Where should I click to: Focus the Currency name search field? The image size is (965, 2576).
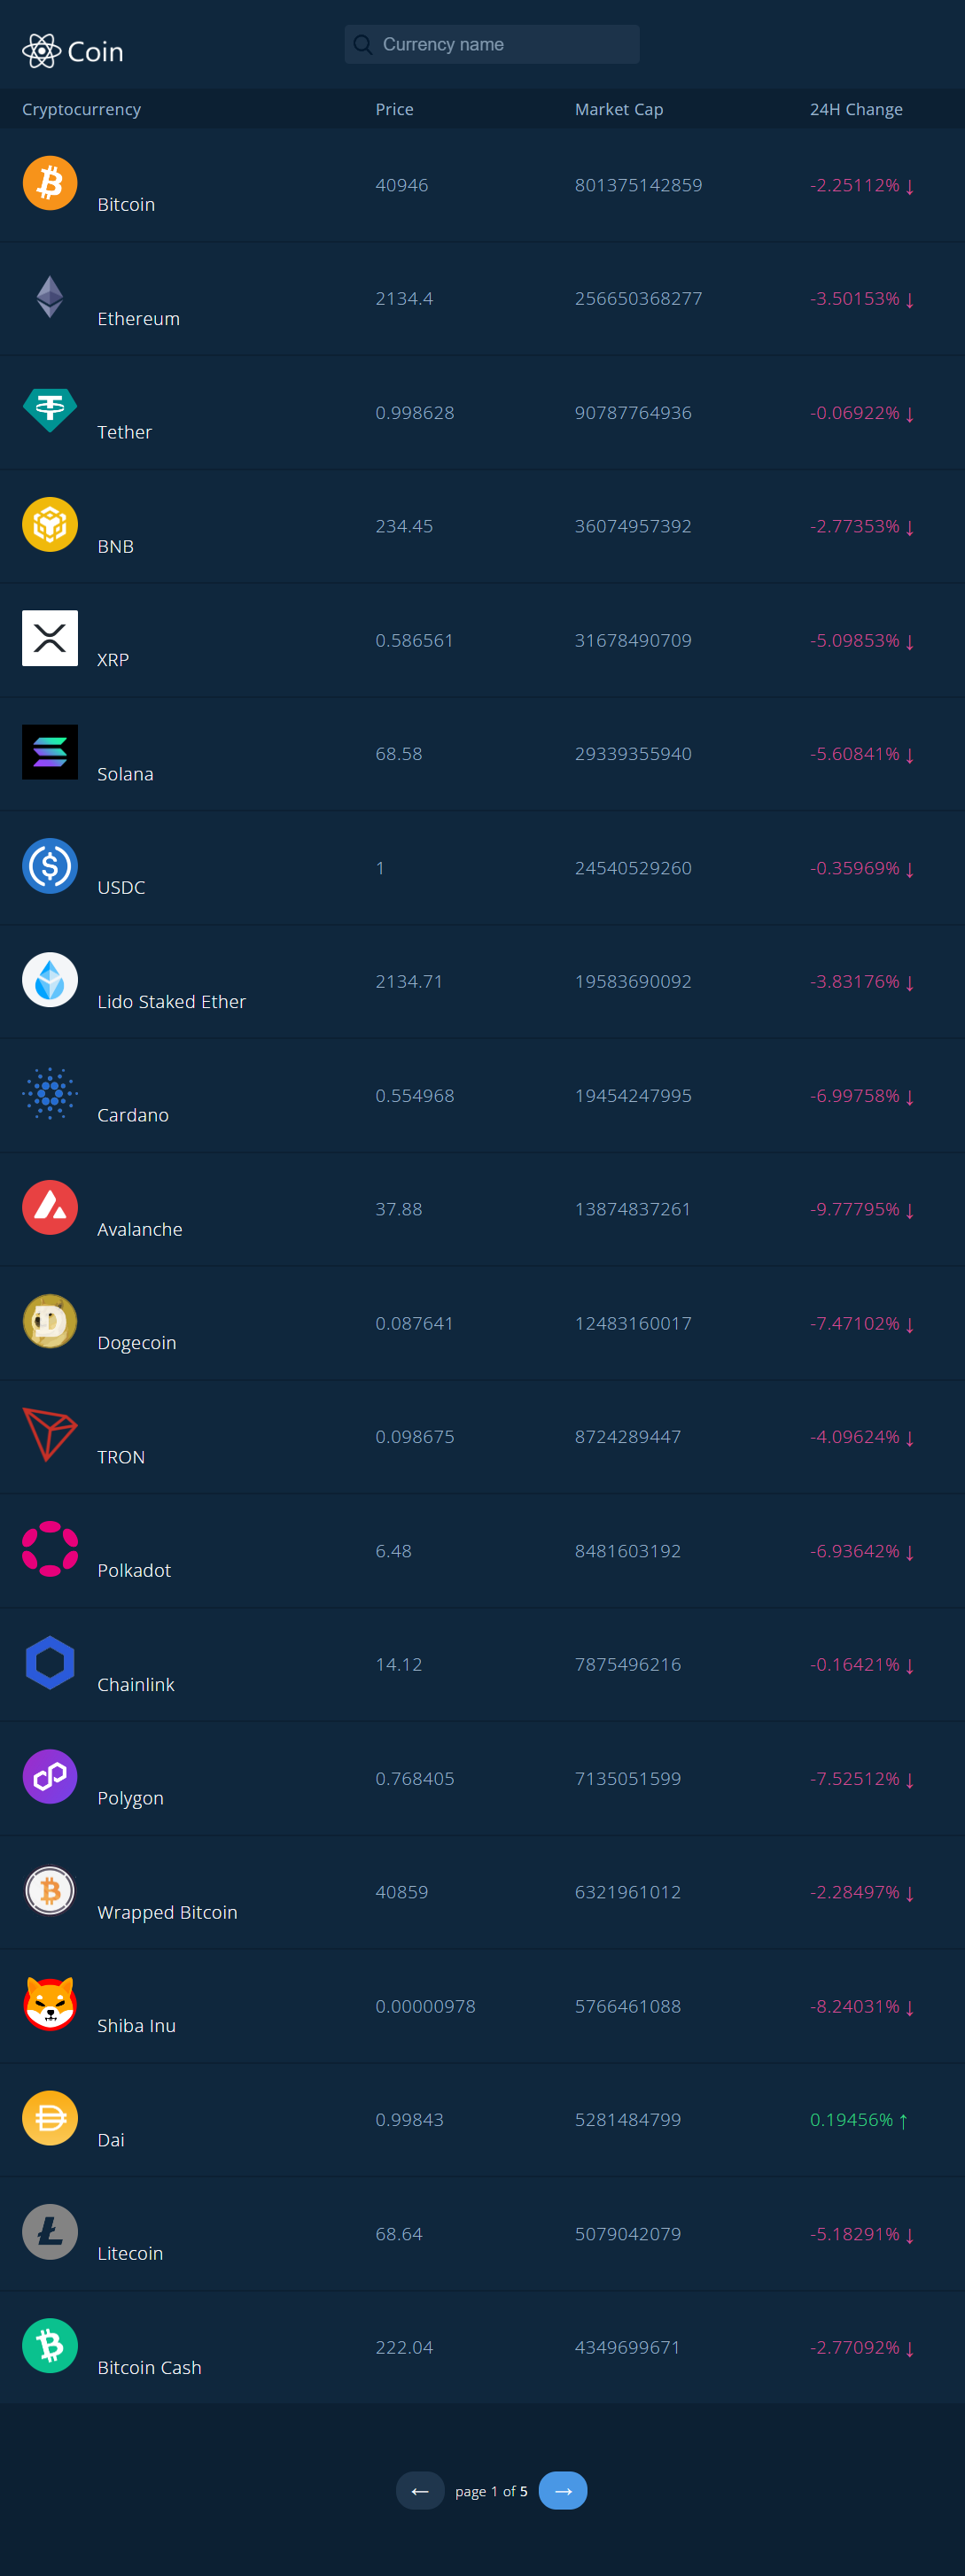[x=492, y=44]
